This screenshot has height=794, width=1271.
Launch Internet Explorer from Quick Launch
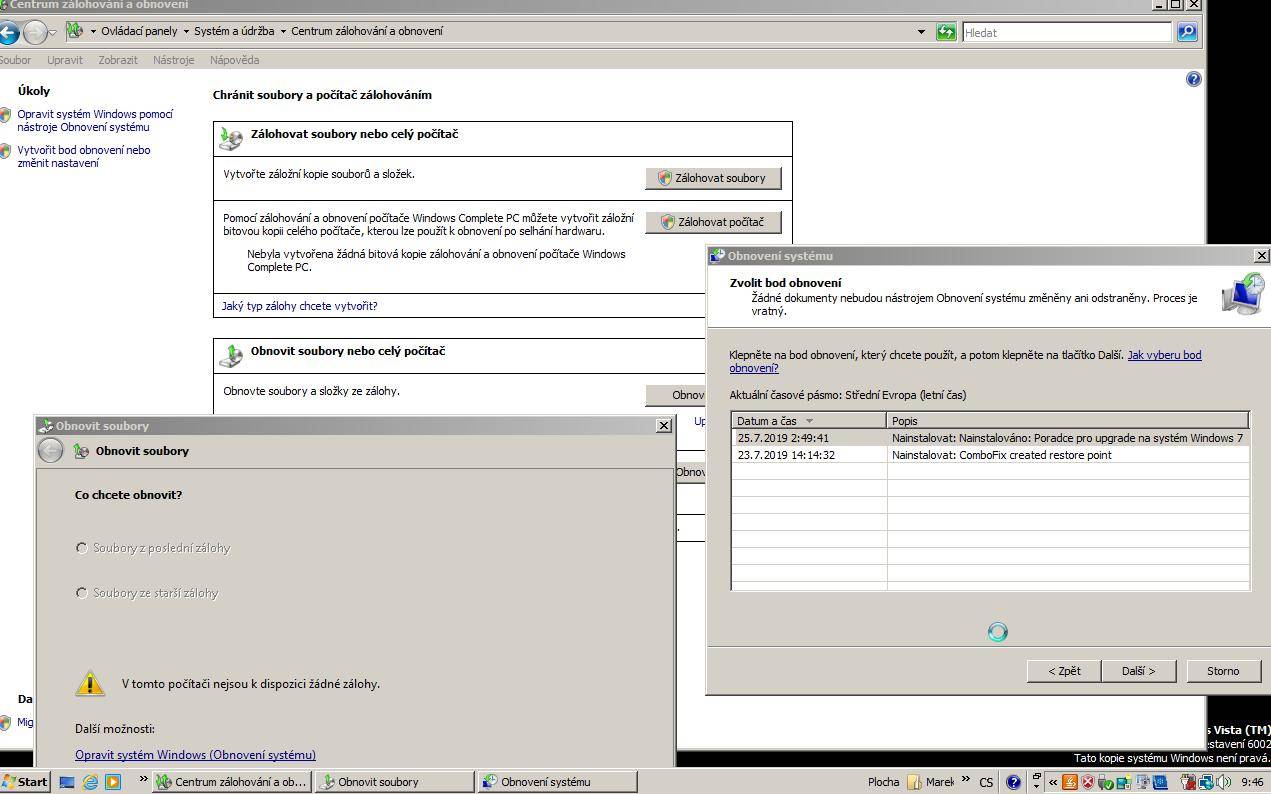tap(90, 782)
